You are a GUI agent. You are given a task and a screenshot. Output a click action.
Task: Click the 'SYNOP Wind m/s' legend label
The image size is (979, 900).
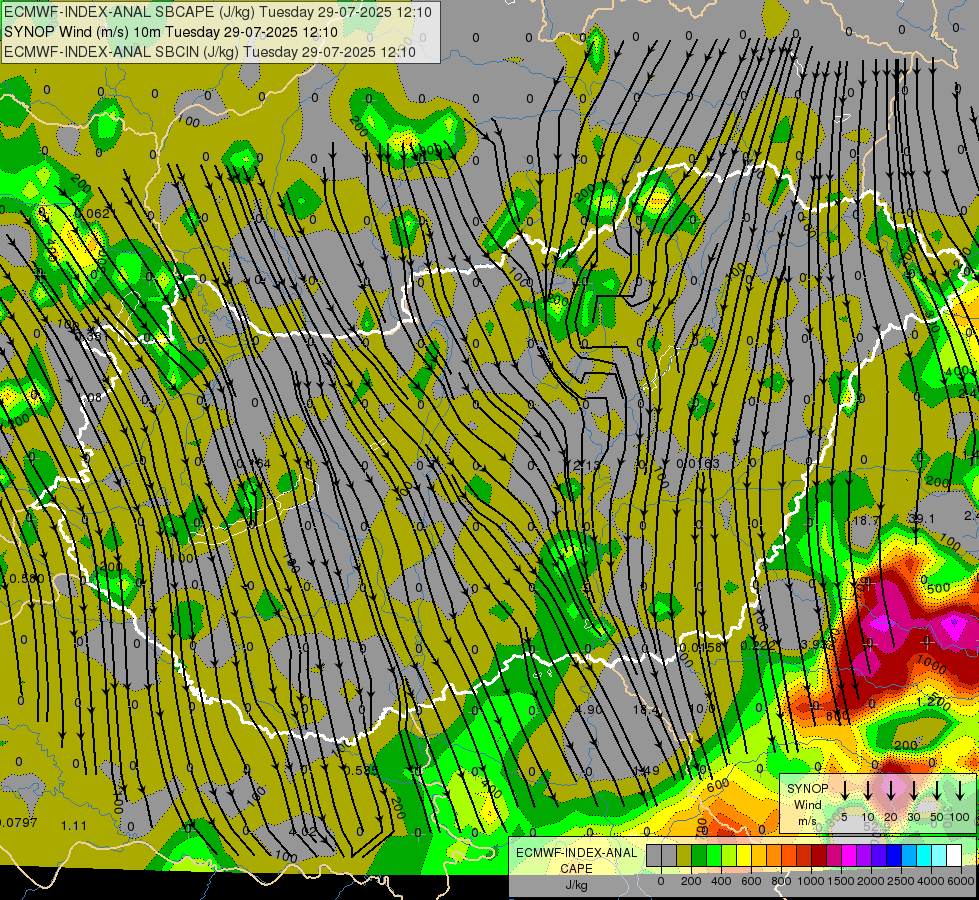tap(807, 804)
